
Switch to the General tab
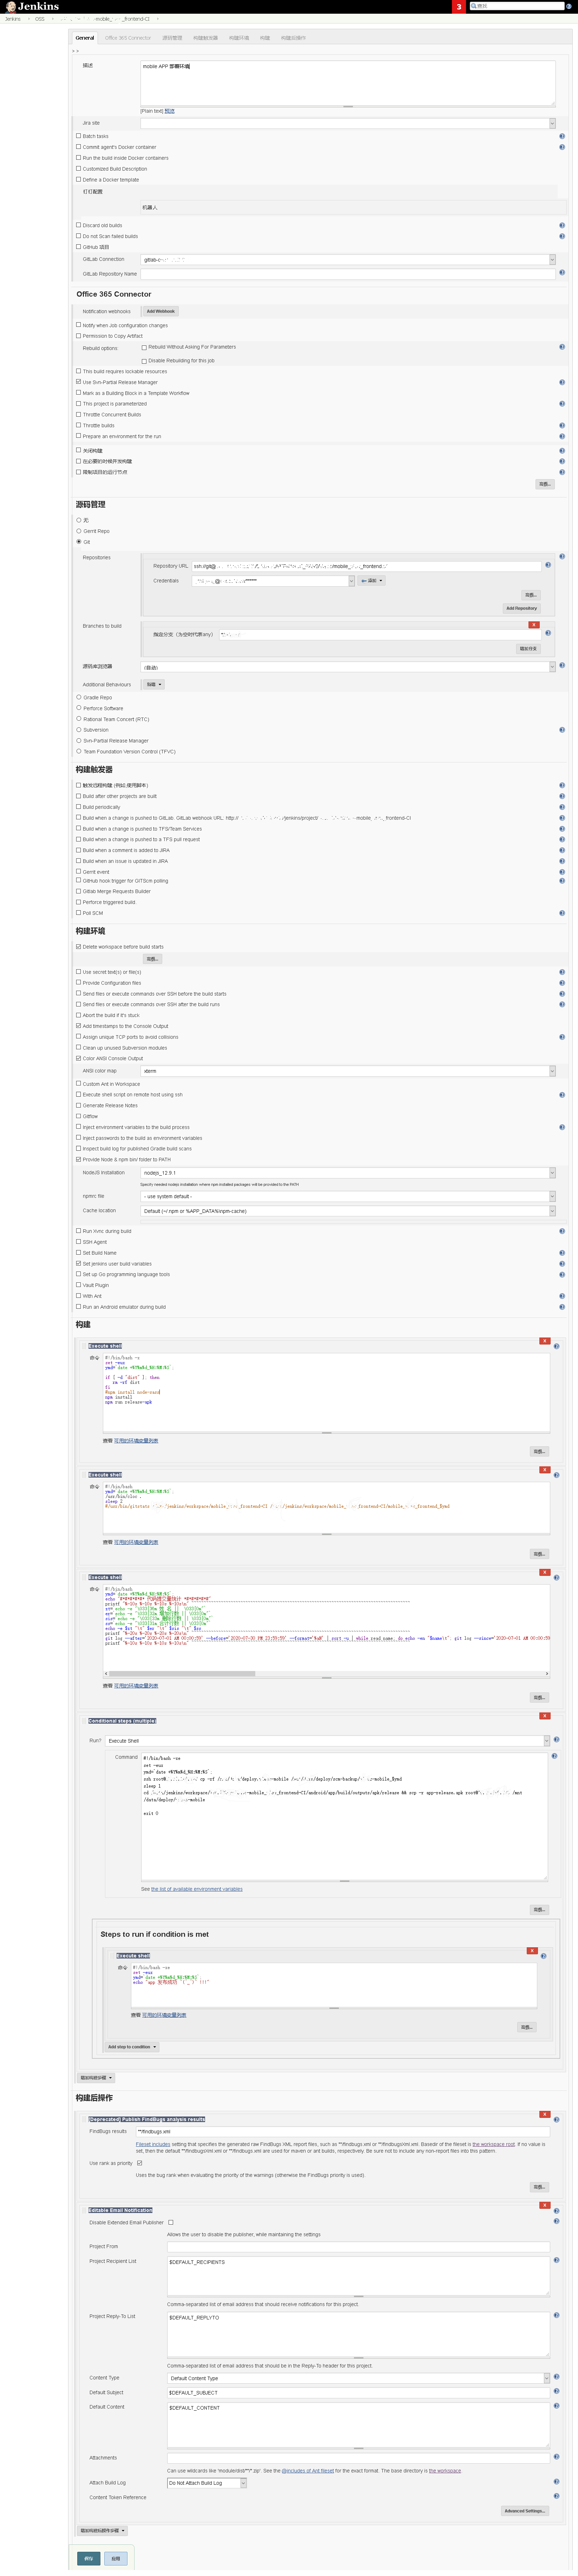[x=85, y=38]
